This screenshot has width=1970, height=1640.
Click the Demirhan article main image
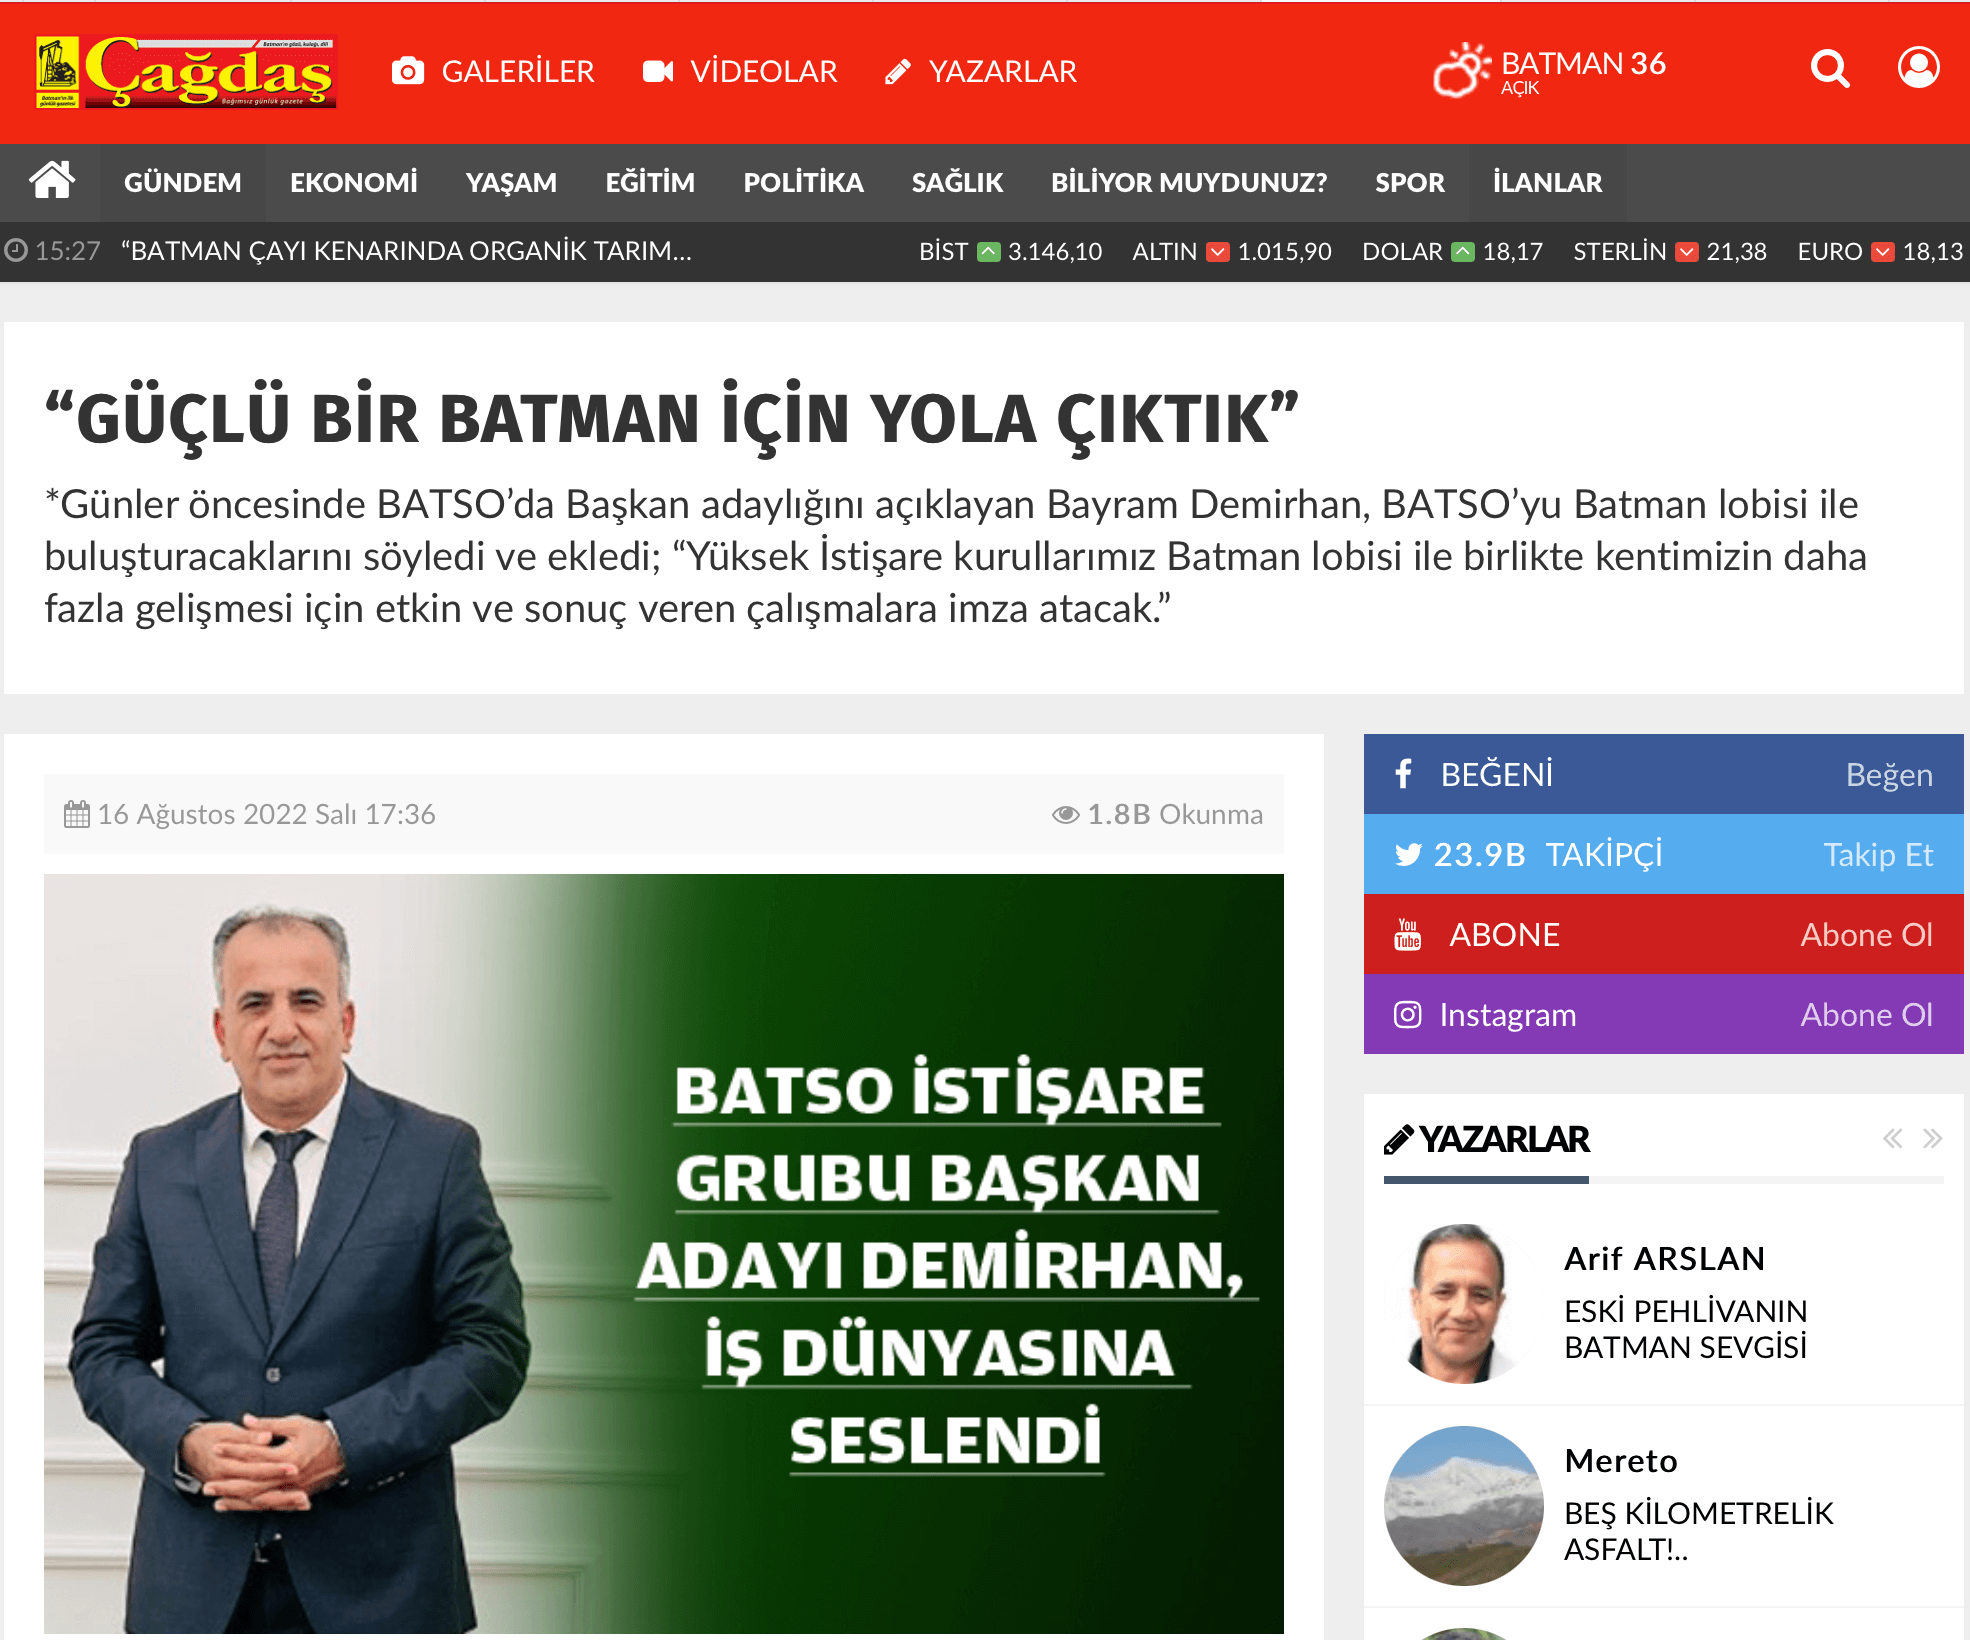(x=664, y=1254)
